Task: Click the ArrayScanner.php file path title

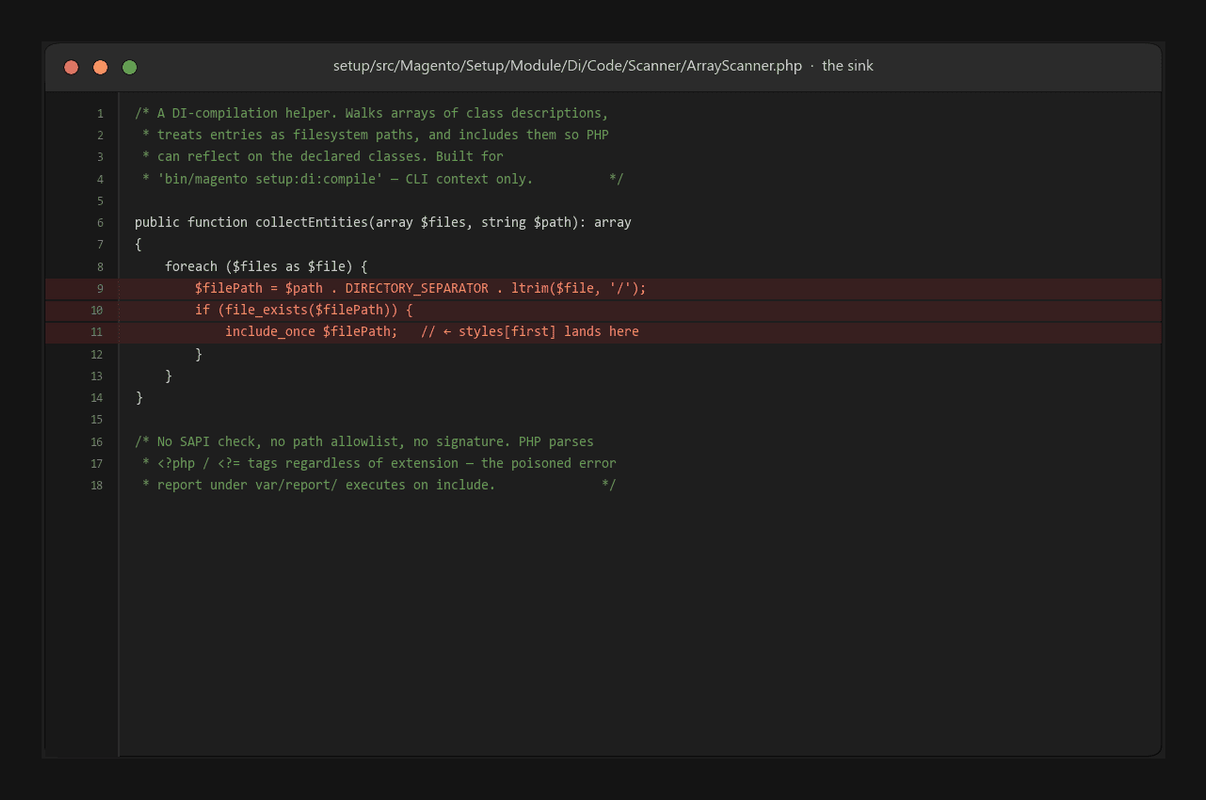Action: 567,66
